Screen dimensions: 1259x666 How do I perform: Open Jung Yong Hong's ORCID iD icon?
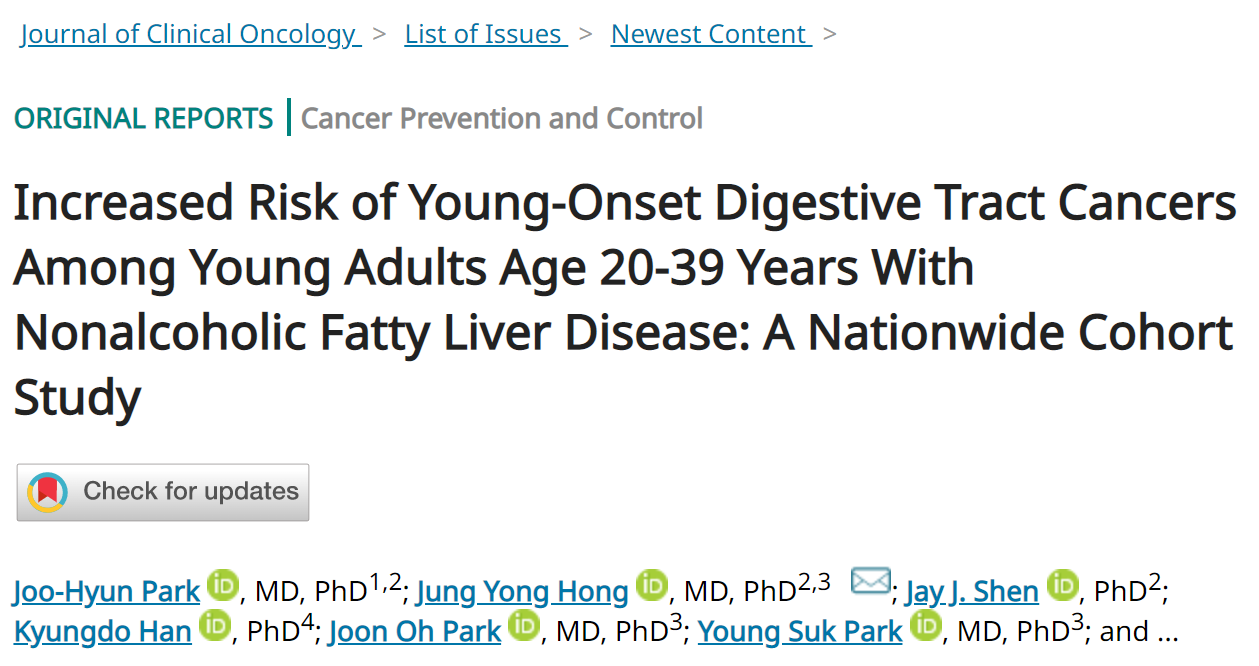coord(652,586)
